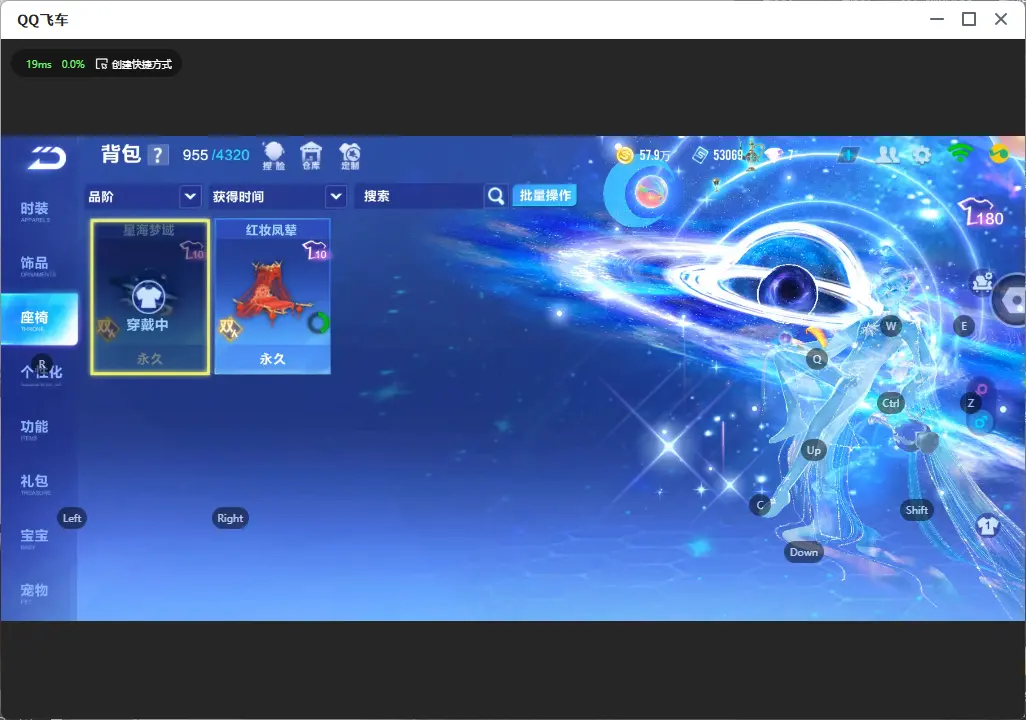The height and width of the screenshot is (720, 1026).
Task: Switch to the 礼包 treasure tab
Action: click(34, 483)
